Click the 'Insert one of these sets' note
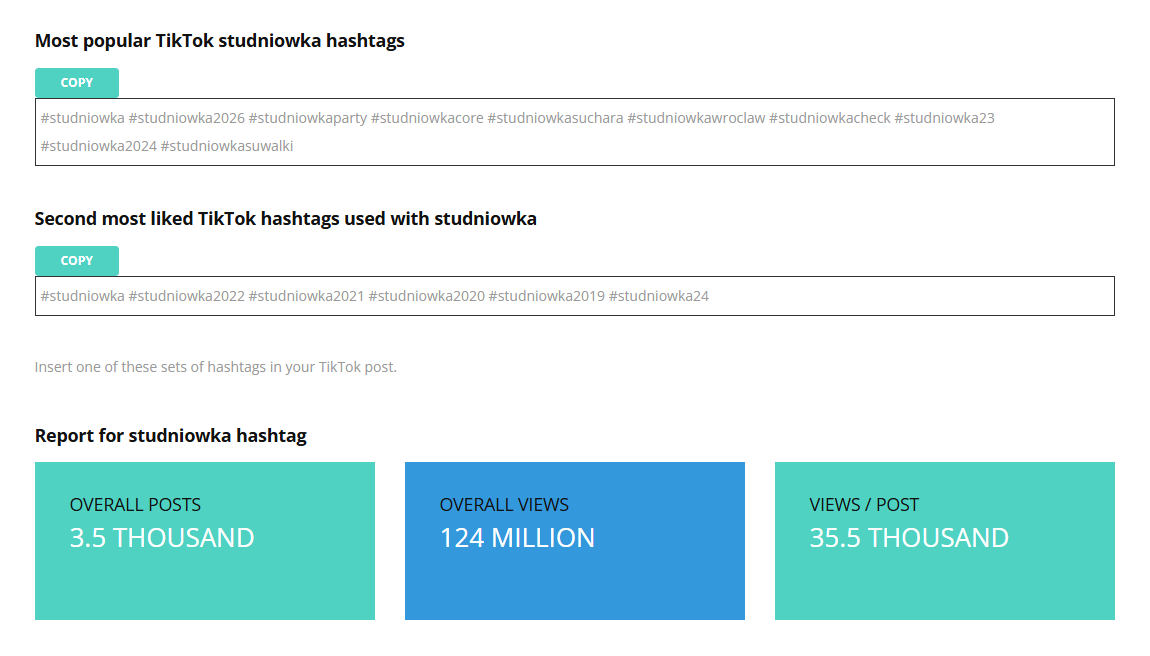This screenshot has height=656, width=1150. click(x=216, y=367)
